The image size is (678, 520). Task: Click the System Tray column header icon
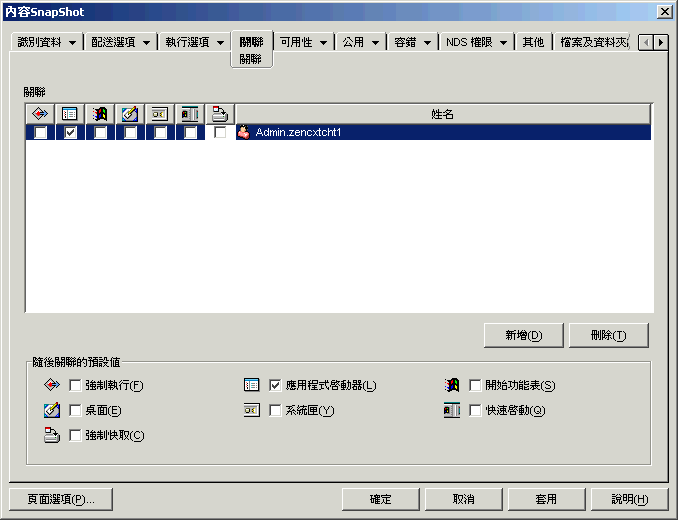point(160,114)
